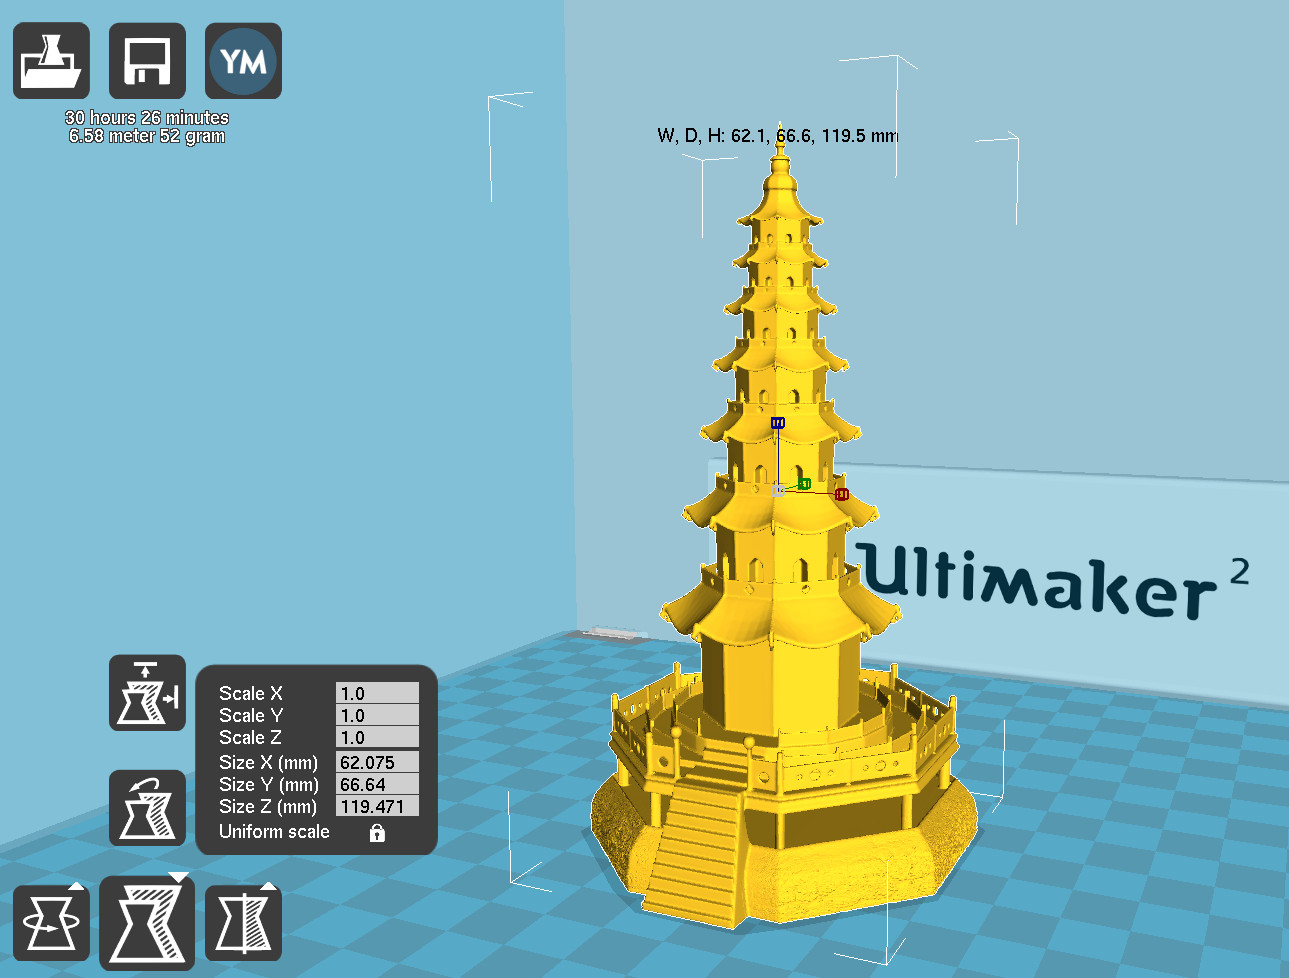Share the design on YouMagine
Viewport: 1289px width, 978px height.
(243, 61)
